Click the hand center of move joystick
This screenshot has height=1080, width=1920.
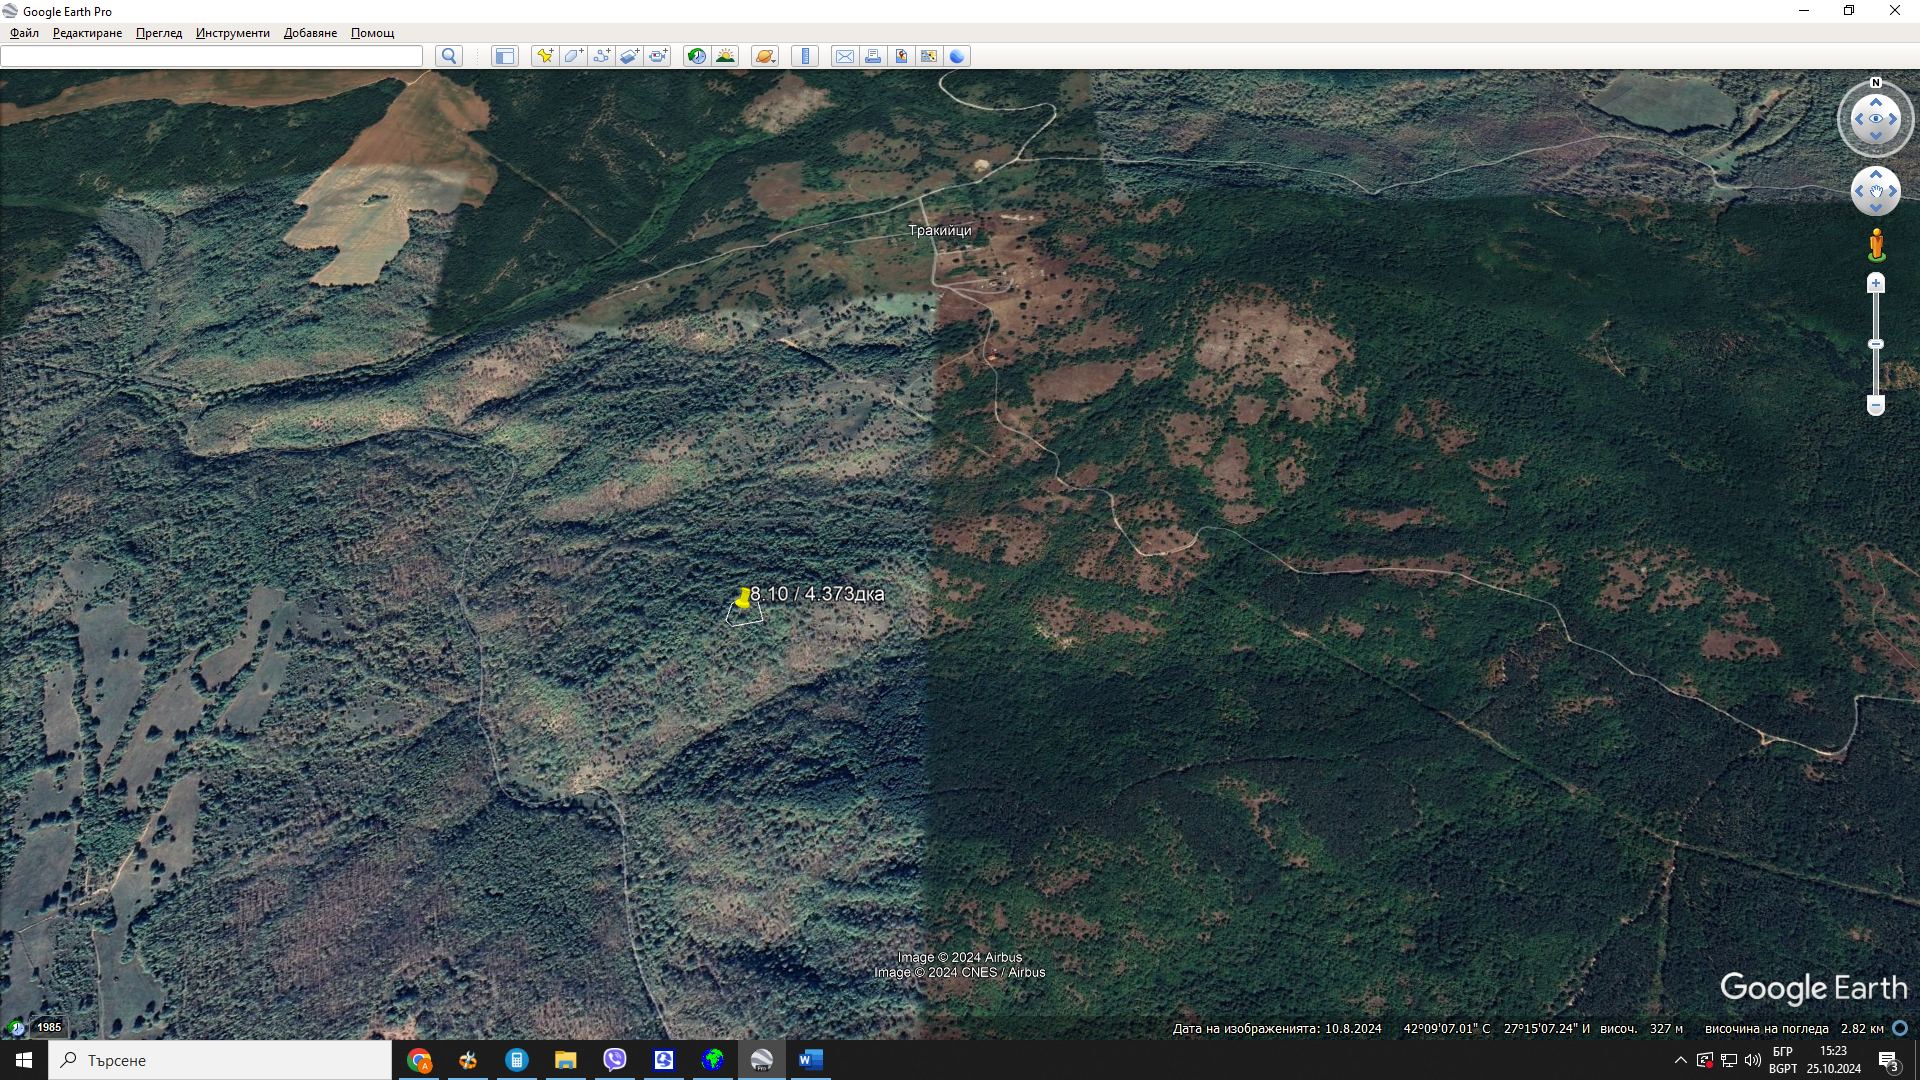(1876, 191)
